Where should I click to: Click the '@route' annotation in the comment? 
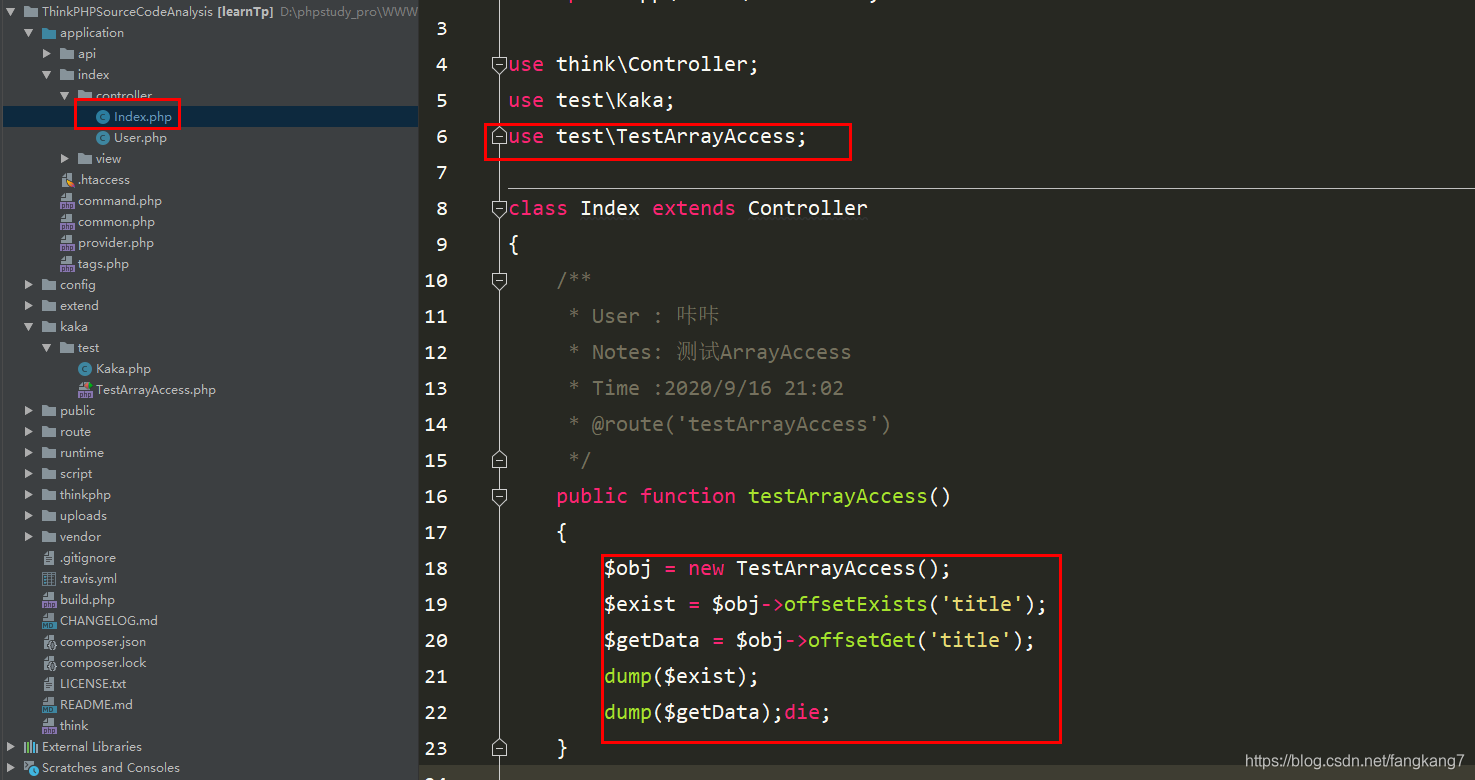pyautogui.click(x=628, y=425)
